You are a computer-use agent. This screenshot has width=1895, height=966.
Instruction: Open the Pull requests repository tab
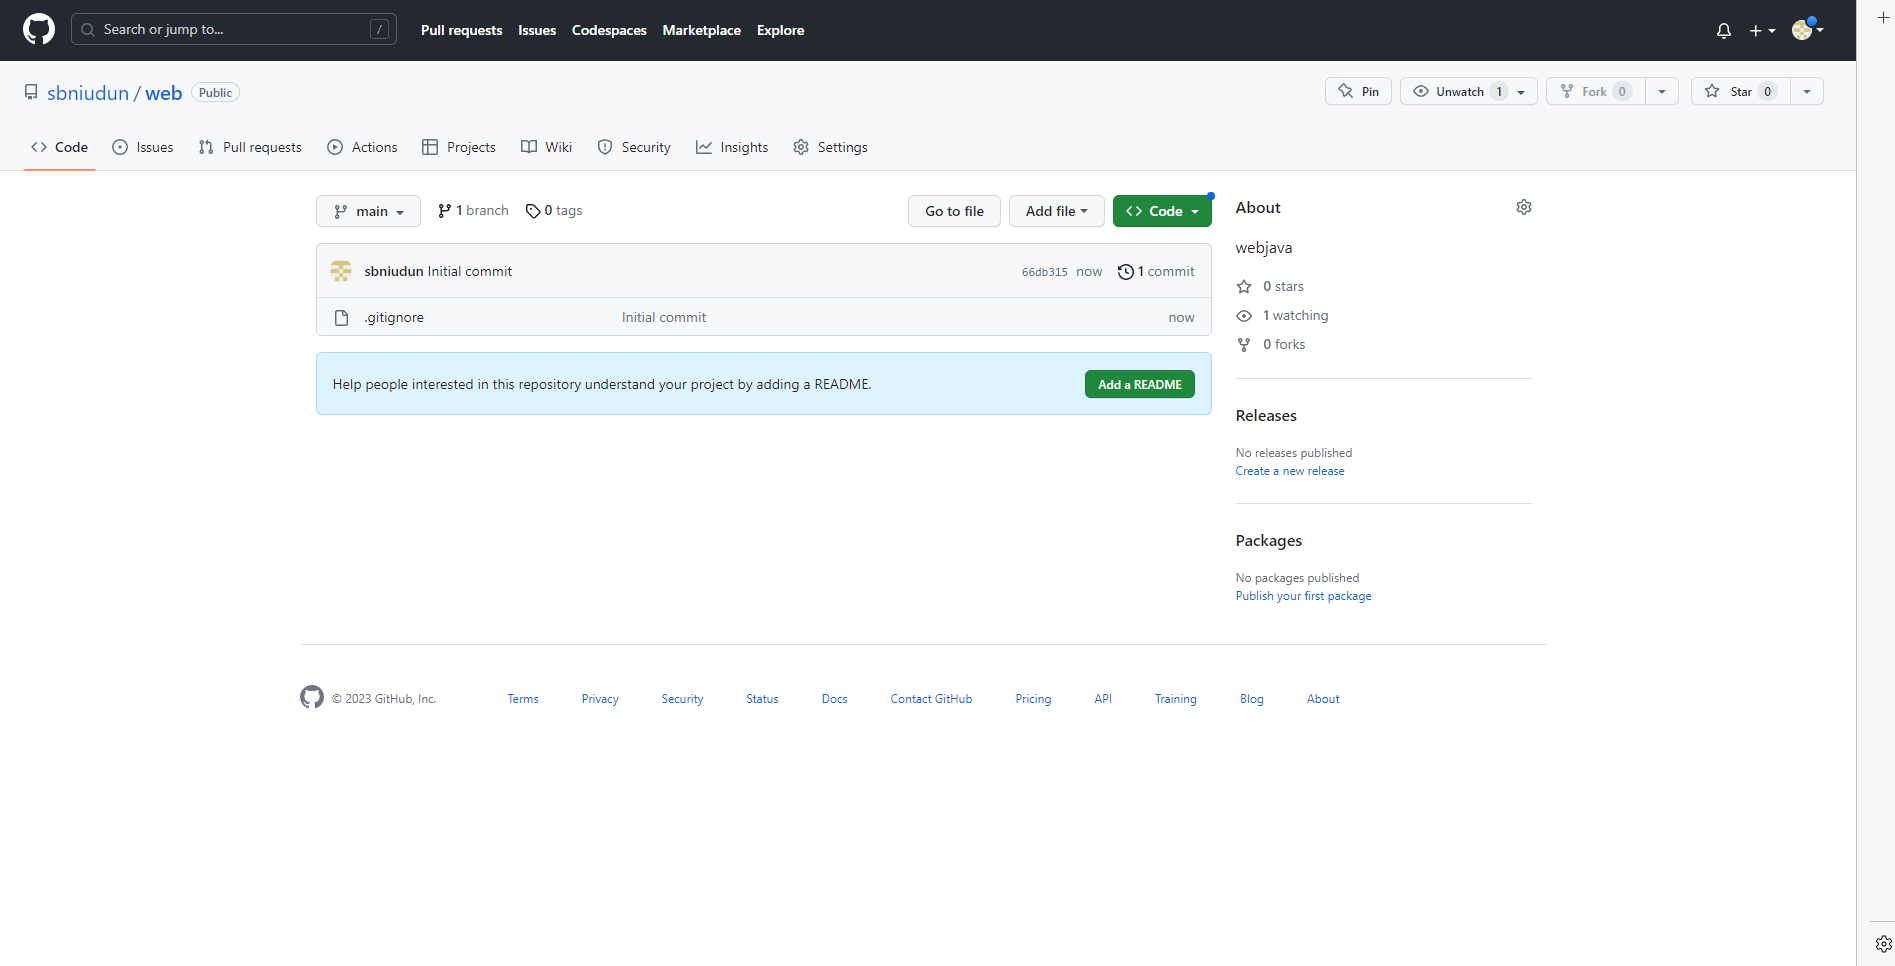coord(250,147)
